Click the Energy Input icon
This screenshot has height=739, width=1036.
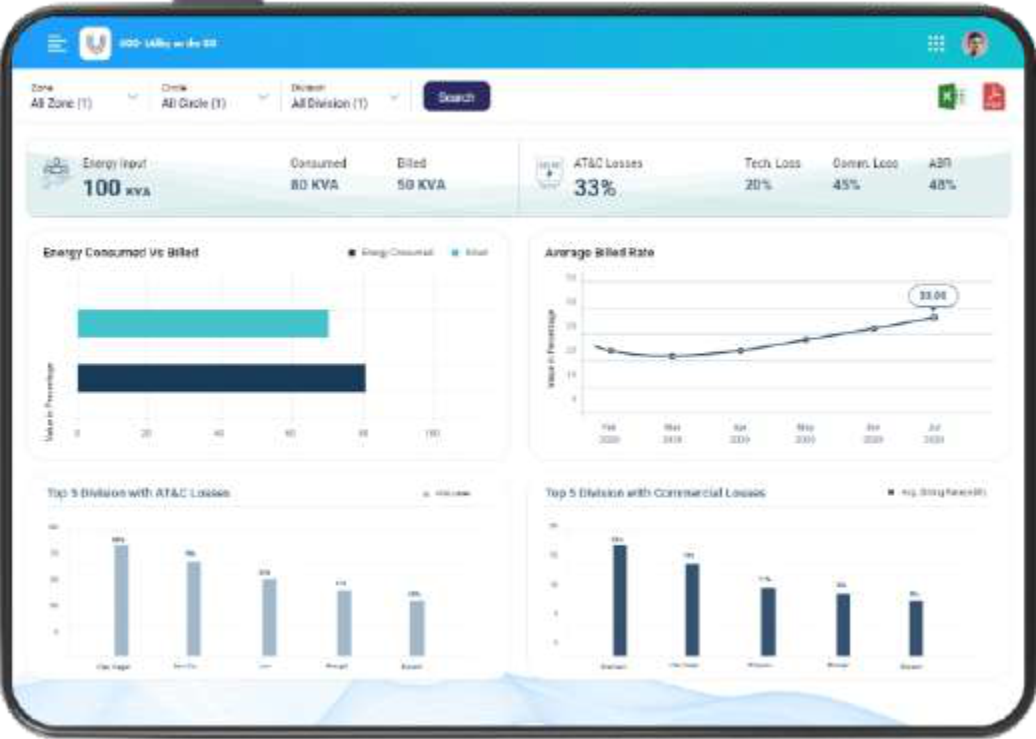click(57, 174)
